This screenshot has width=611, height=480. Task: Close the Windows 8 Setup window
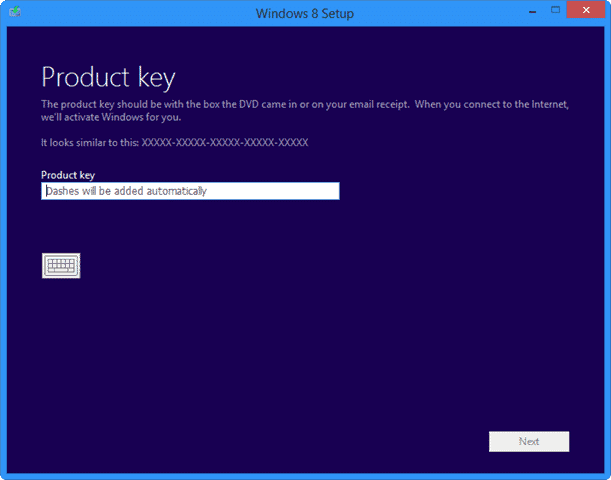pyautogui.click(x=586, y=11)
